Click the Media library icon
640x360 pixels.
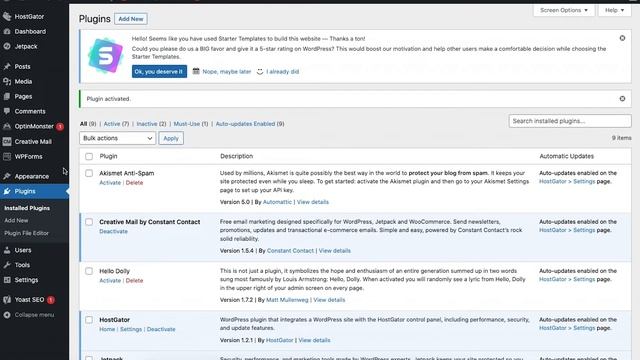pos(7,81)
